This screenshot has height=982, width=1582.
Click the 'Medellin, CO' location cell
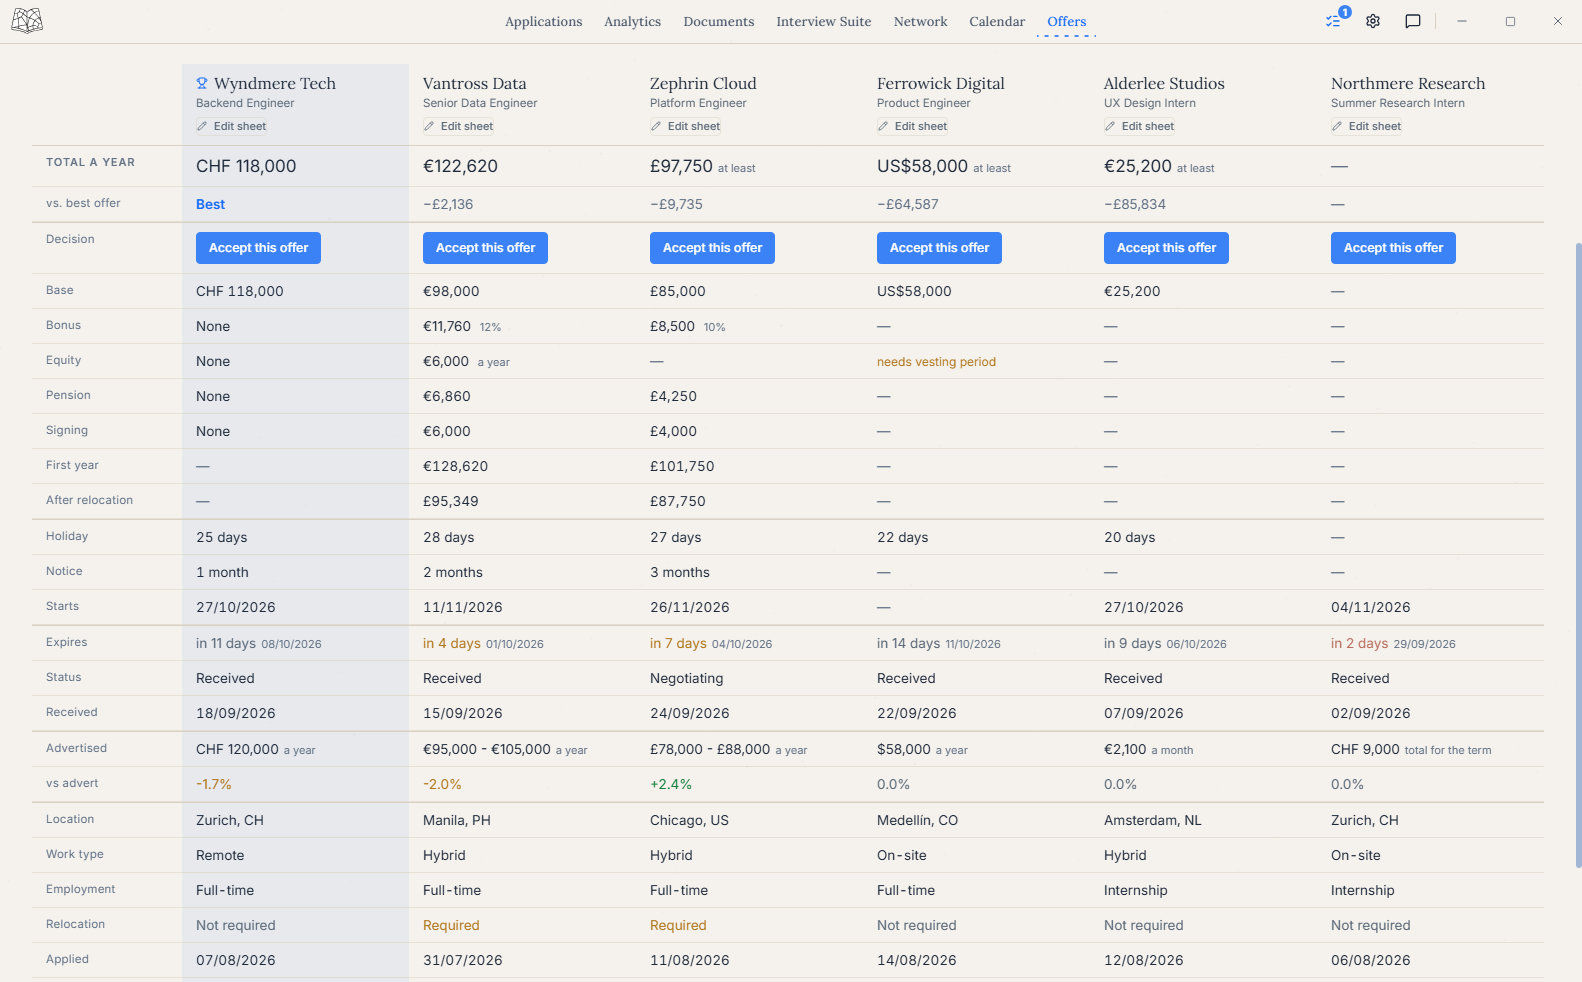[917, 820]
